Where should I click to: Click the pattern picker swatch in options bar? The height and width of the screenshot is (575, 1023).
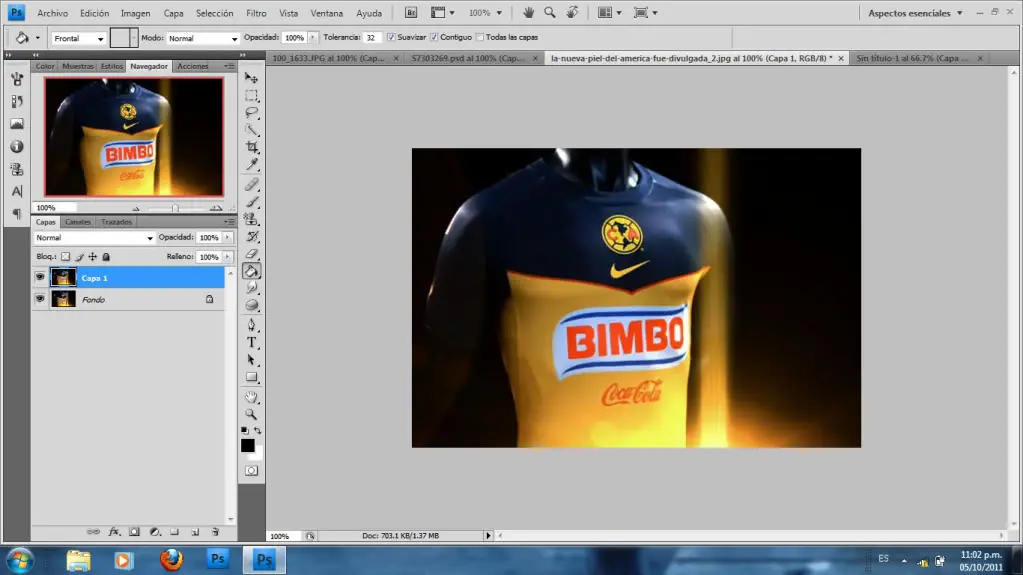[120, 38]
